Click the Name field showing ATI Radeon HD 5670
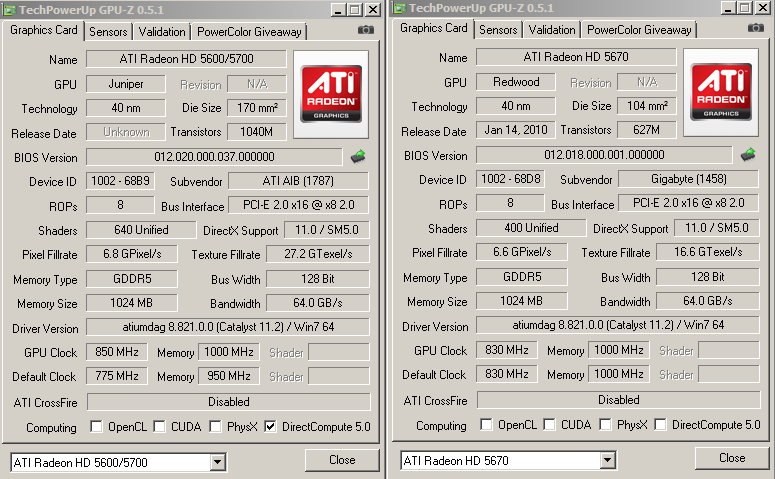This screenshot has width=775, height=479. point(576,57)
